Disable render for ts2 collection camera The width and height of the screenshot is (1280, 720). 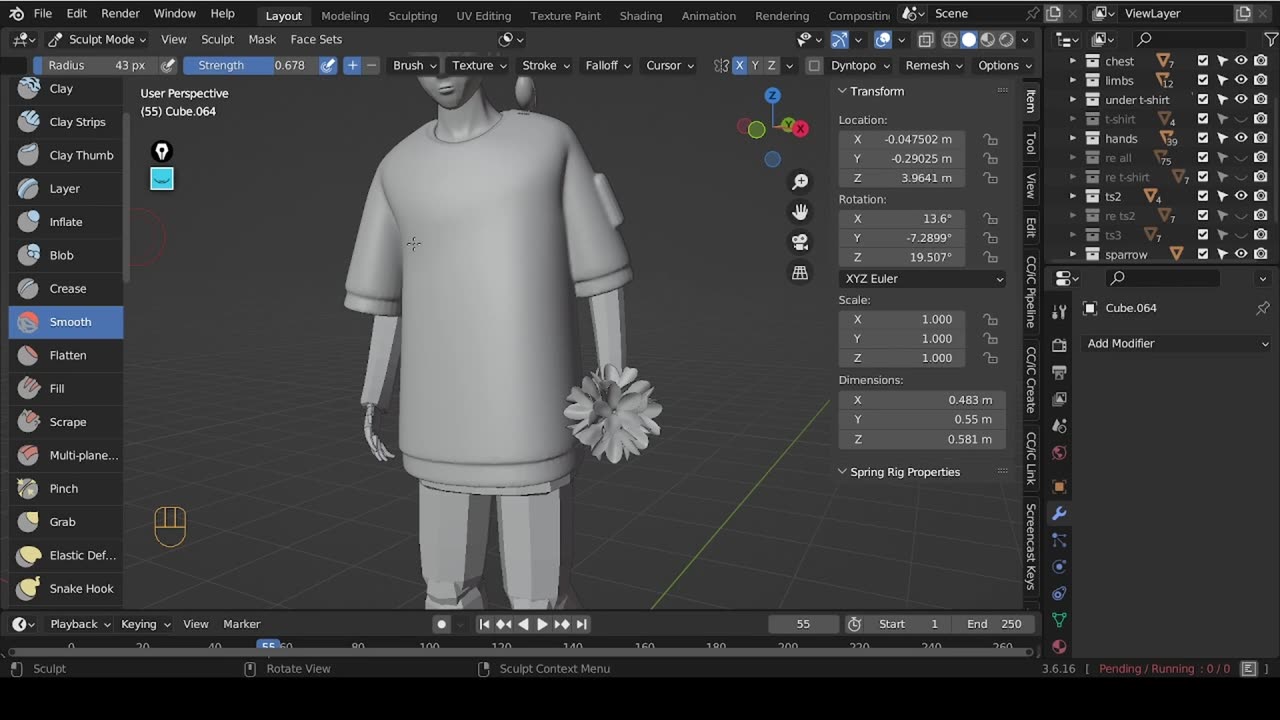tap(1260, 196)
